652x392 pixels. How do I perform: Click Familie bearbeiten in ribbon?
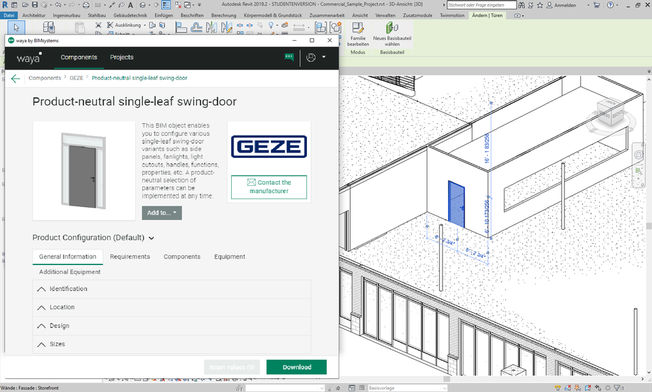pyautogui.click(x=358, y=34)
